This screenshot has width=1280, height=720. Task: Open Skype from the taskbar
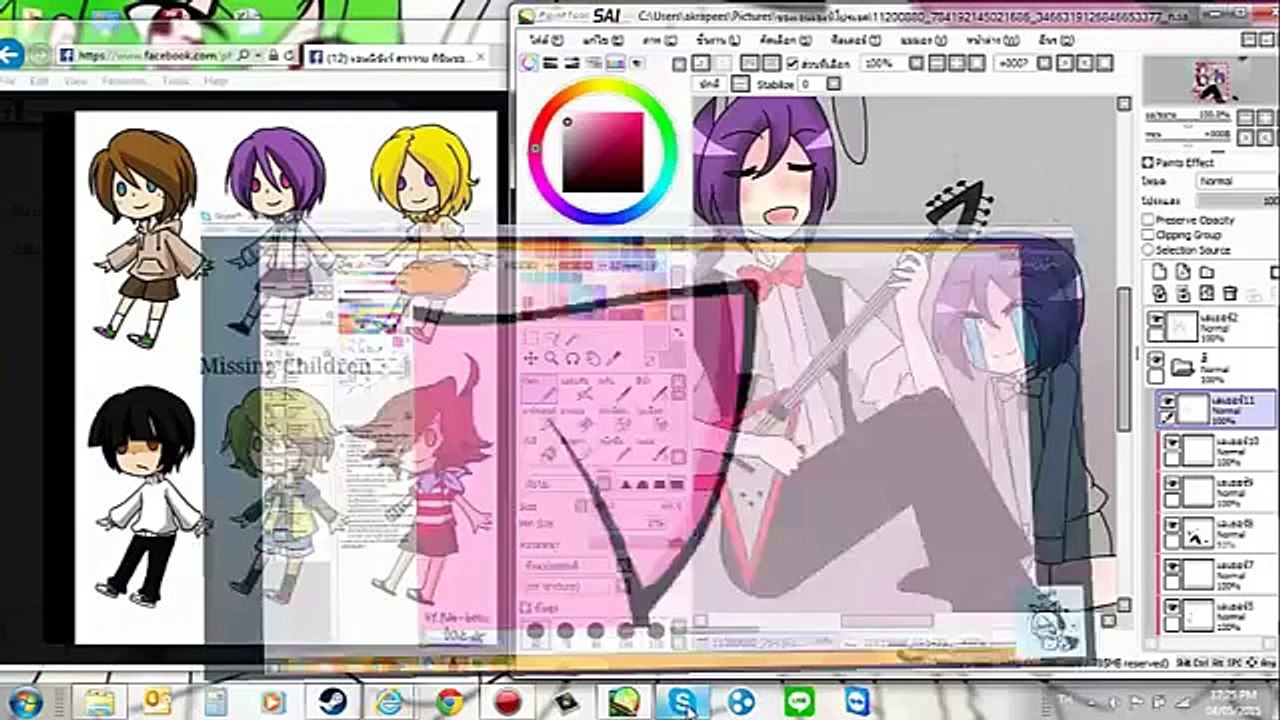click(682, 701)
